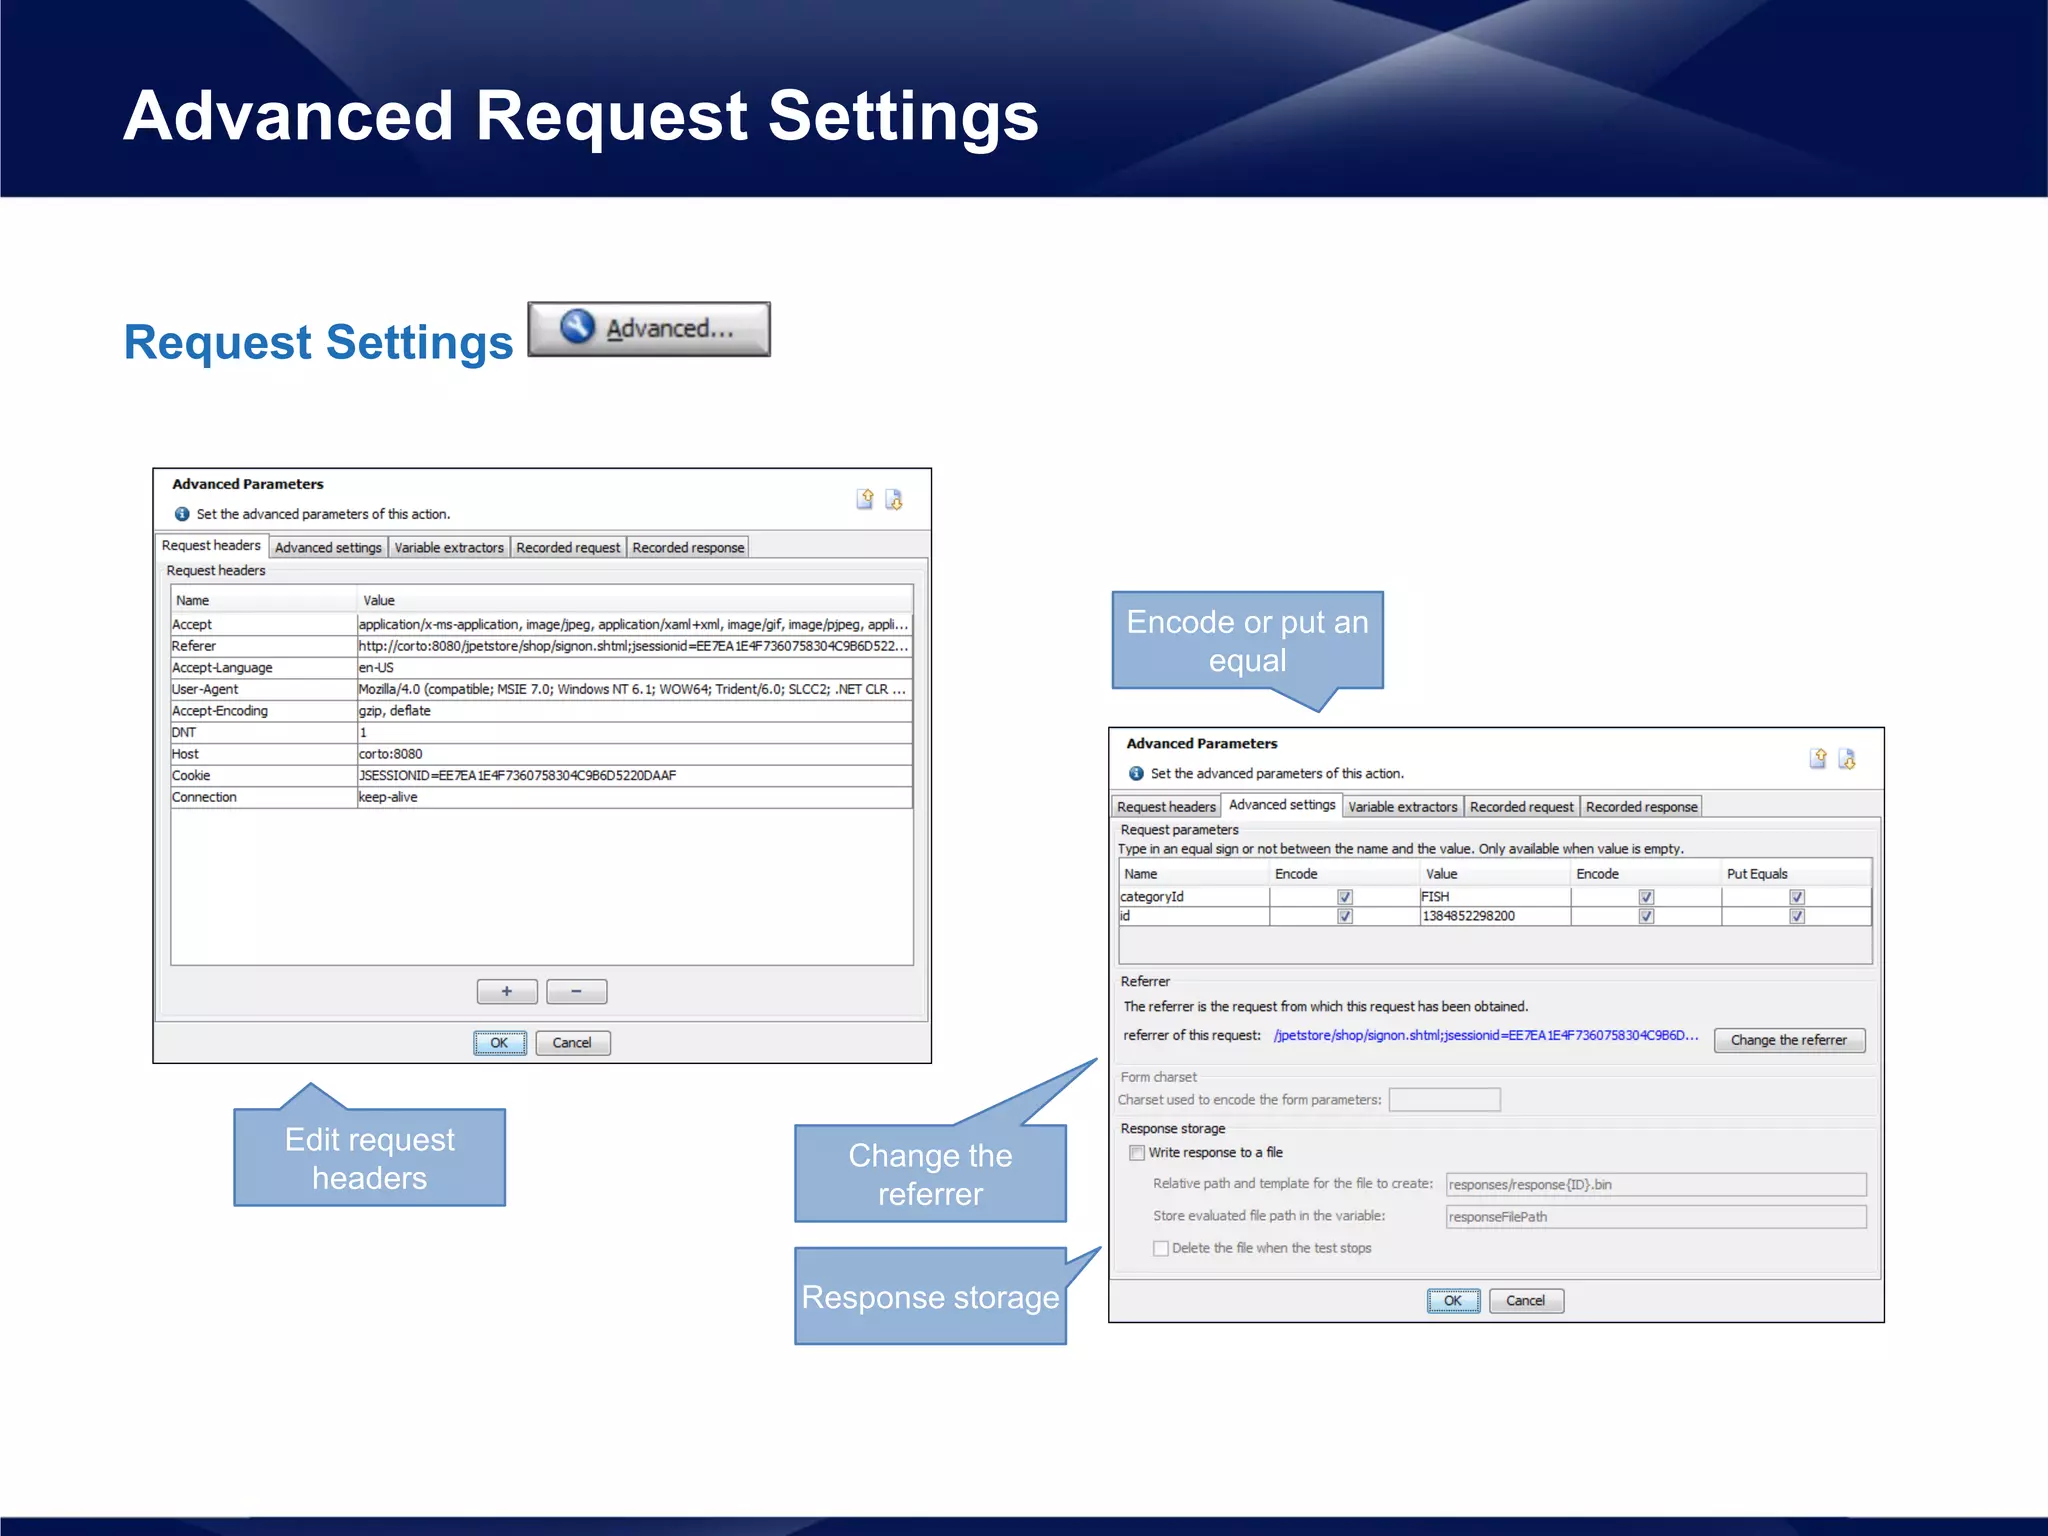
Task: Click the FISH value cell
Action: point(1495,897)
